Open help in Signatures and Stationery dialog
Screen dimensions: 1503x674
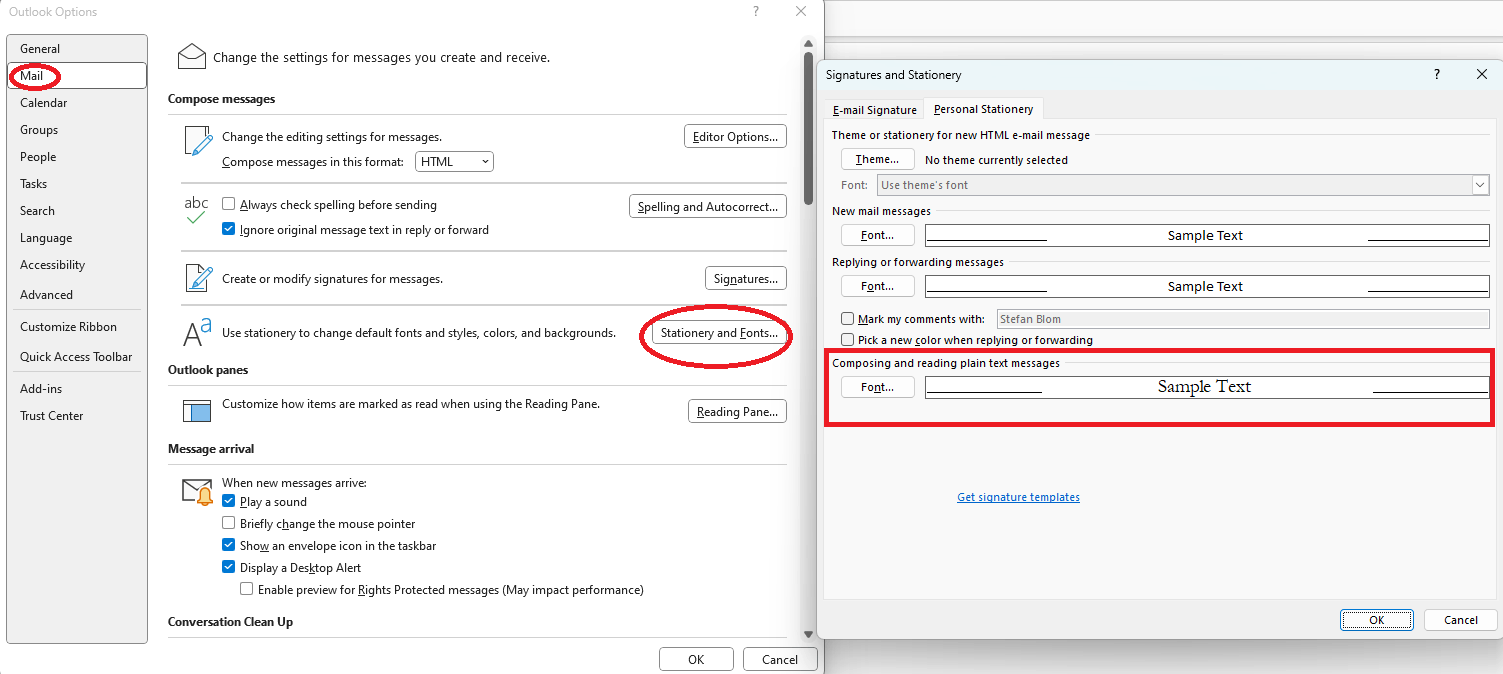pos(1436,74)
